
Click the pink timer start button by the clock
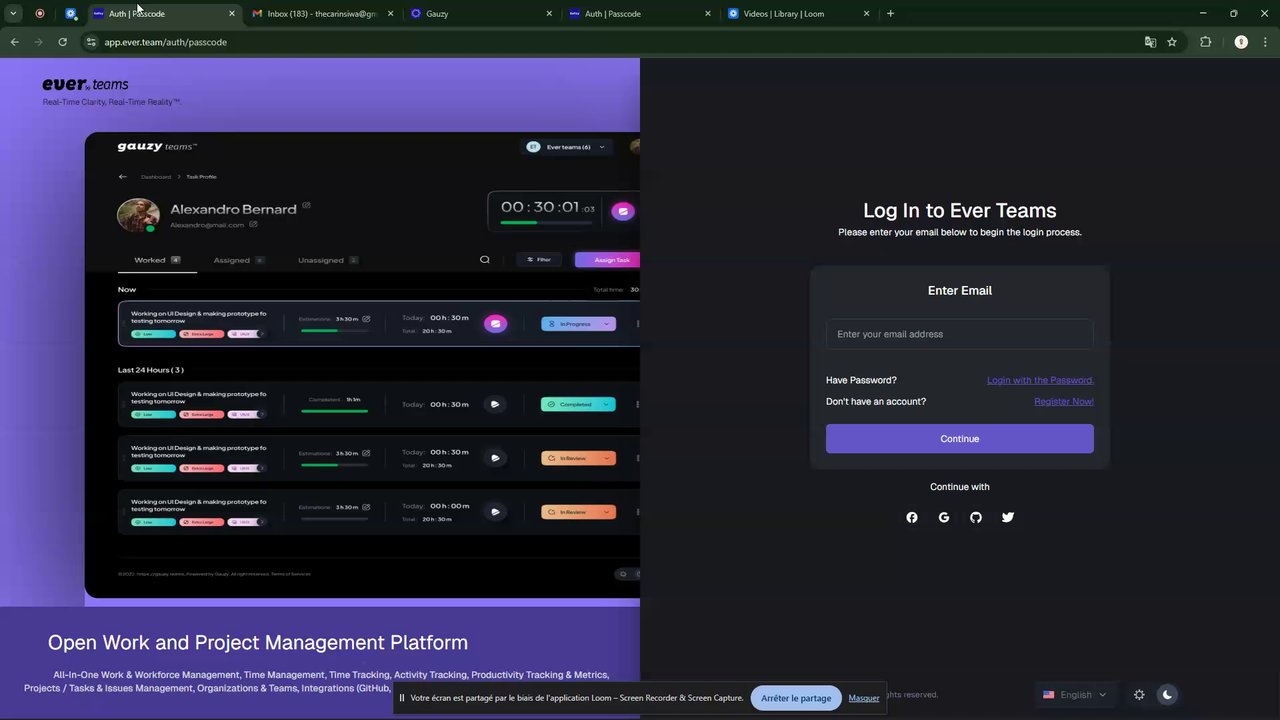(623, 211)
